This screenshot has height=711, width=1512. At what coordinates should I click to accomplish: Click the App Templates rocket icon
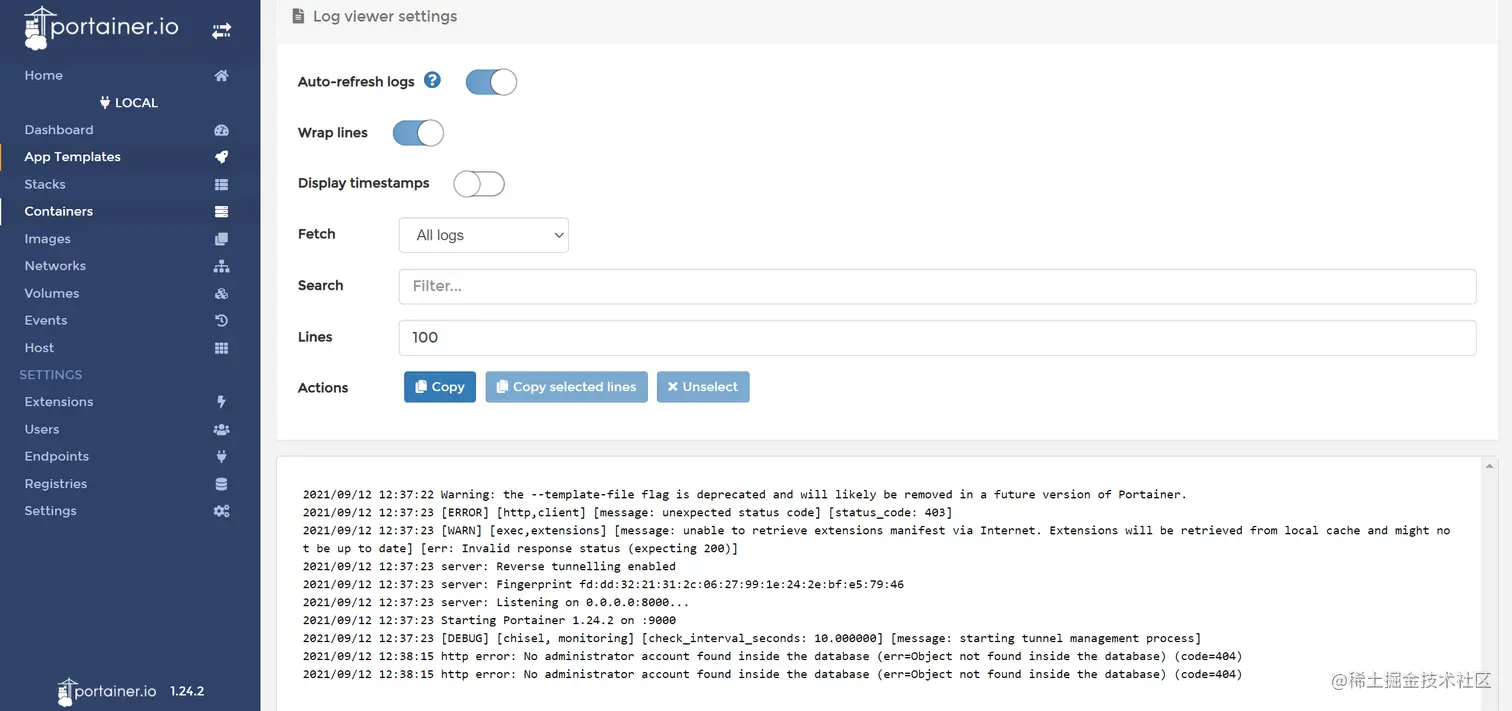point(222,157)
